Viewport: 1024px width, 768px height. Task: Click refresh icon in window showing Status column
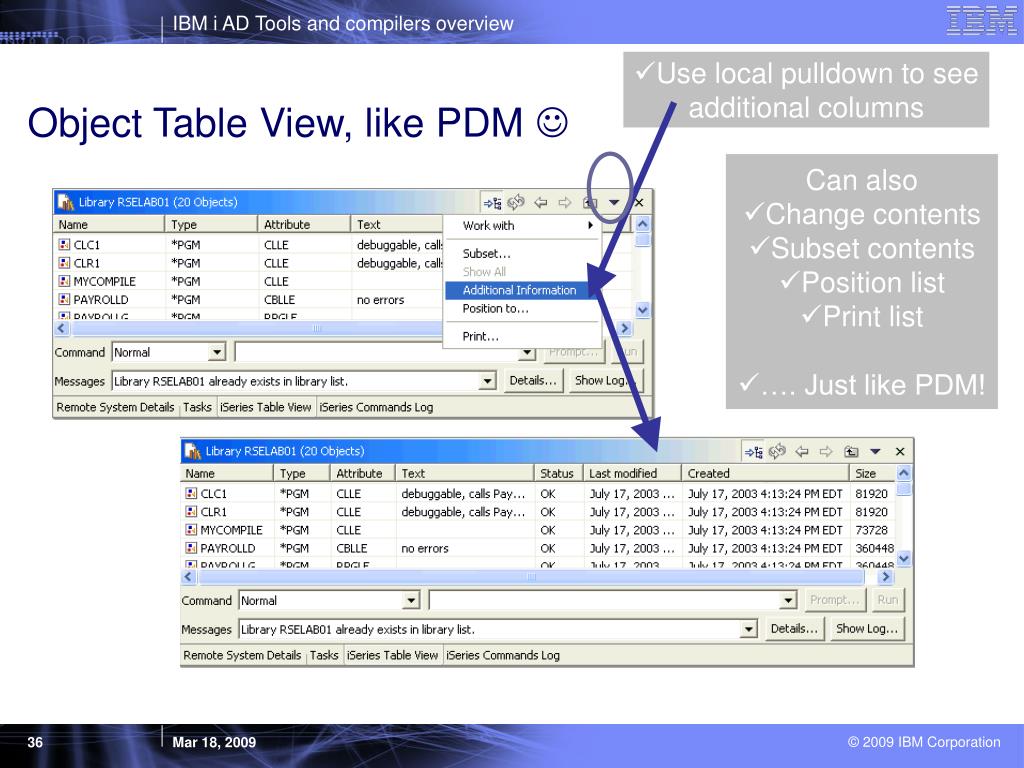777,451
